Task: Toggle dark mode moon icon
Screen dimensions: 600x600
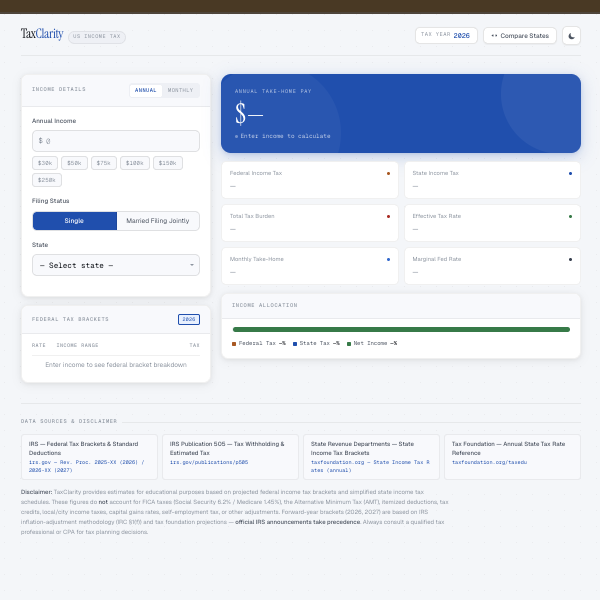Action: tap(571, 36)
